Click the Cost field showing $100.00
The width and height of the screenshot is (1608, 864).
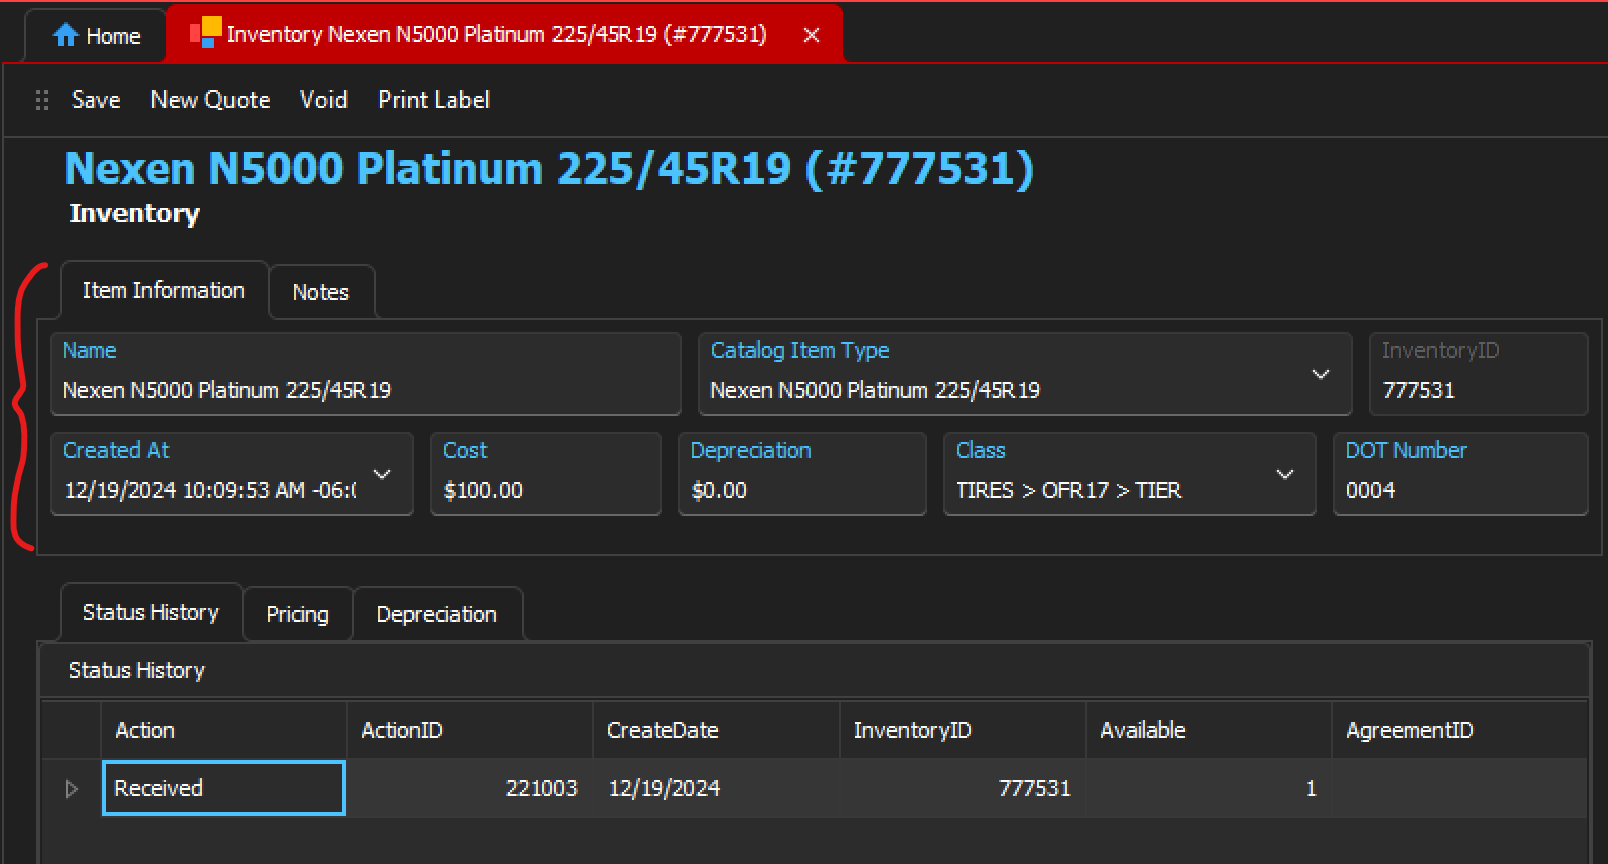point(546,474)
